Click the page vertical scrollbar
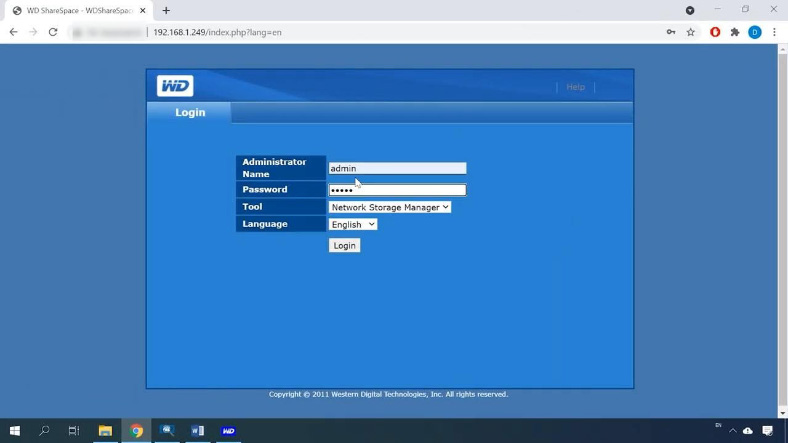The image size is (788, 443). pos(782,231)
